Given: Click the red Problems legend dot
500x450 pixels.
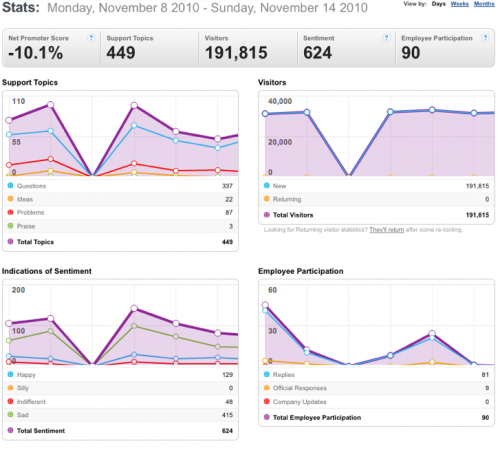Looking at the screenshot, I should (10, 212).
